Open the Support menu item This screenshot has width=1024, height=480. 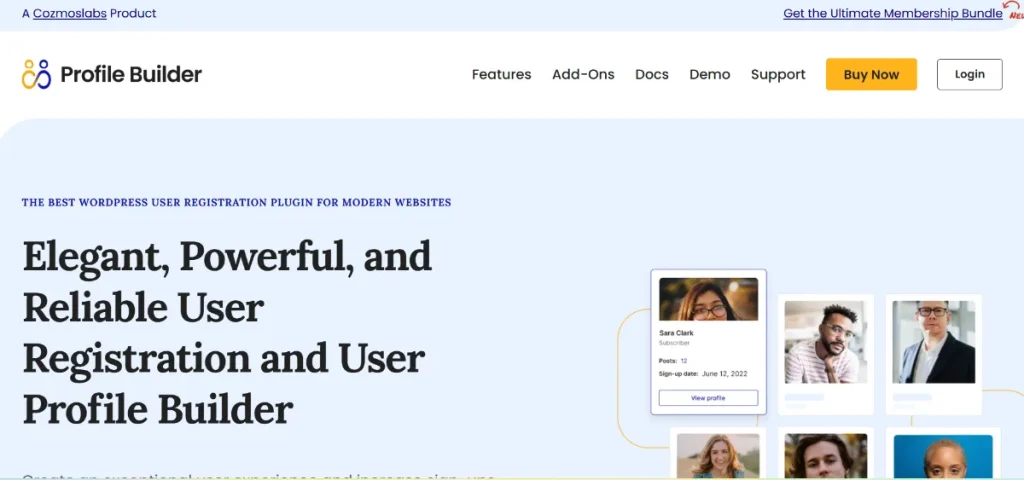coord(778,74)
